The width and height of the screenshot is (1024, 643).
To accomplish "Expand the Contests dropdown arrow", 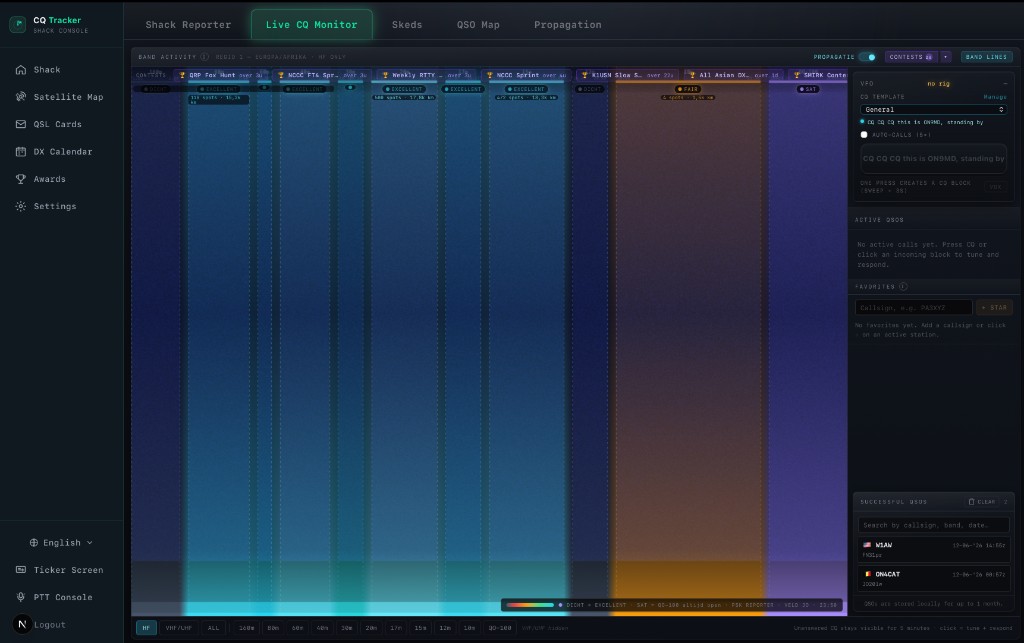I will point(946,57).
